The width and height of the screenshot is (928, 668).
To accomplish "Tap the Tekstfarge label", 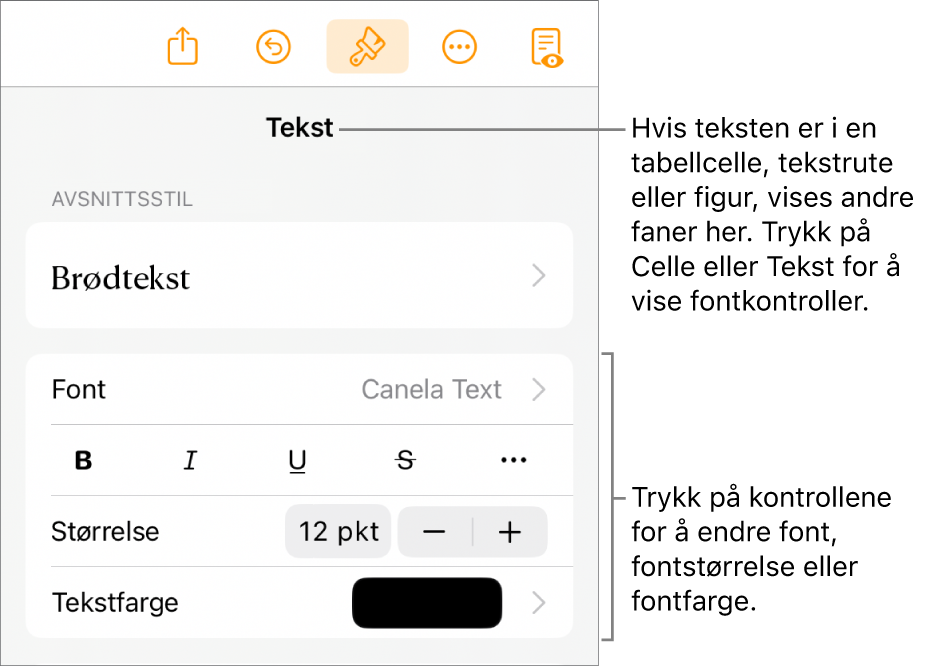I will pos(115,603).
